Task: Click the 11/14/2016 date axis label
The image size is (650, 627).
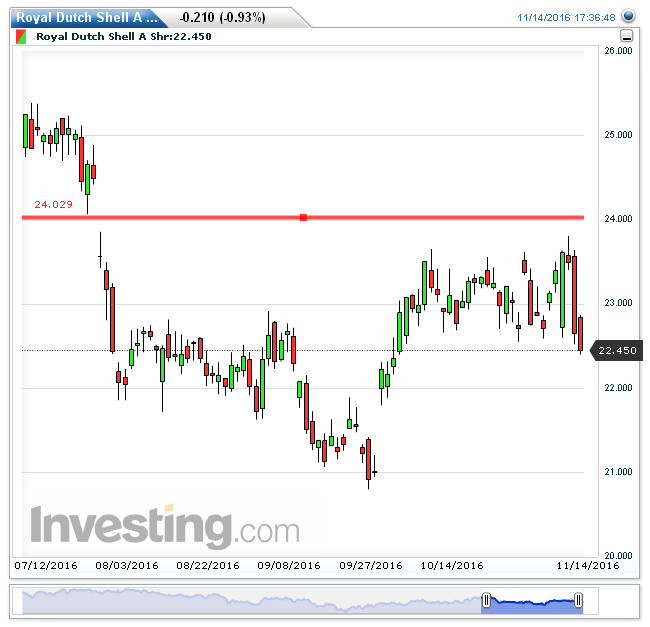Action: (x=588, y=566)
